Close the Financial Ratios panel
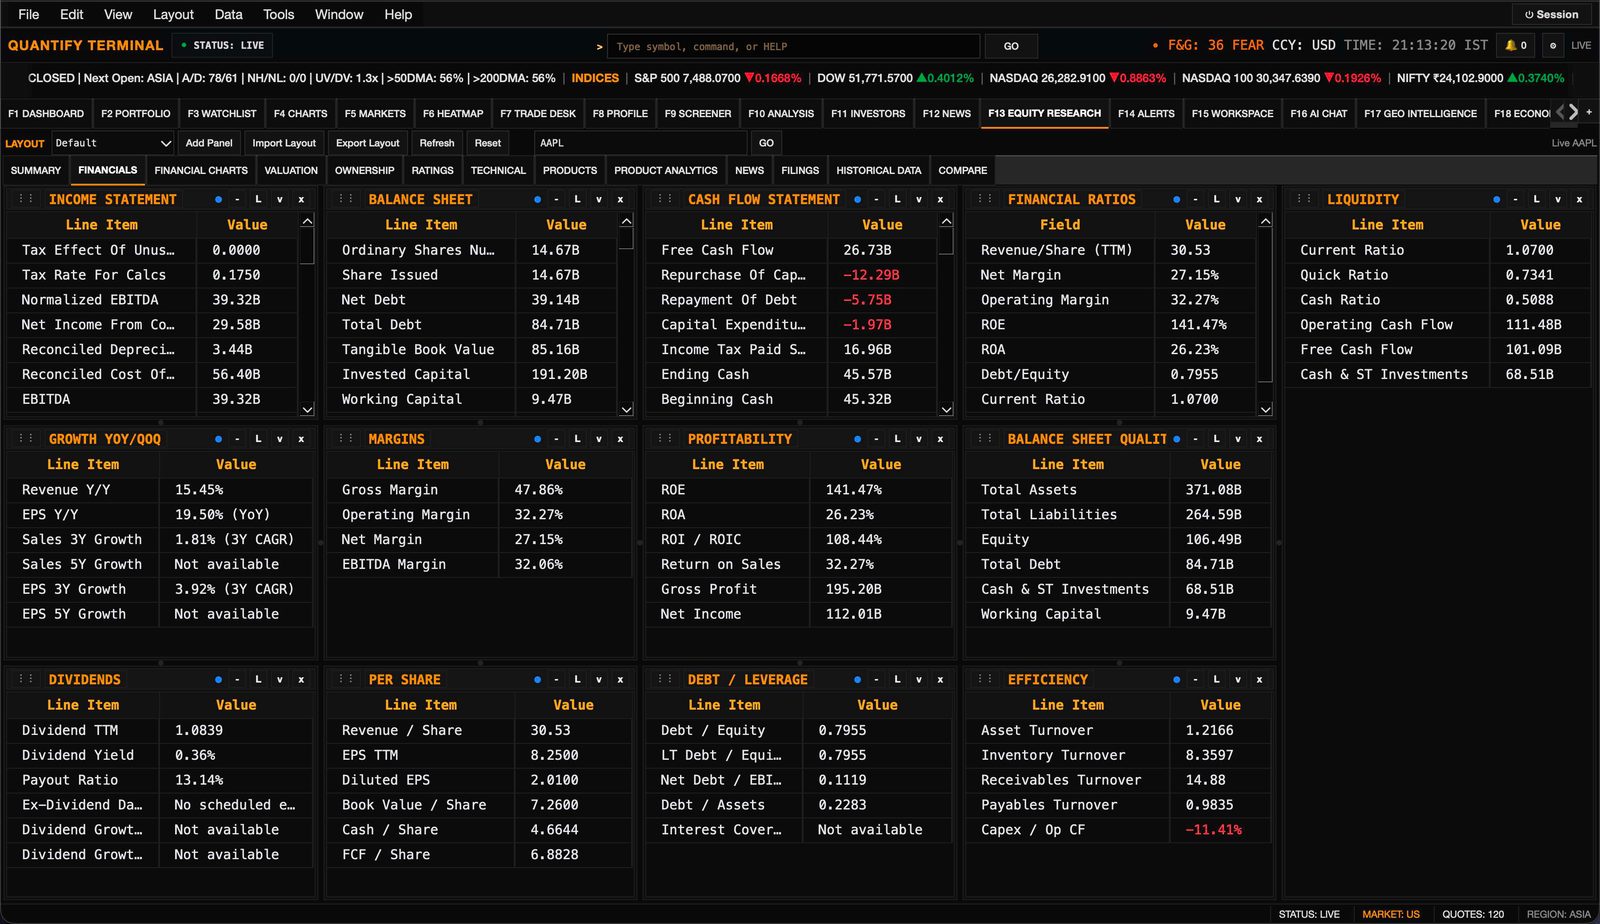 [1259, 199]
